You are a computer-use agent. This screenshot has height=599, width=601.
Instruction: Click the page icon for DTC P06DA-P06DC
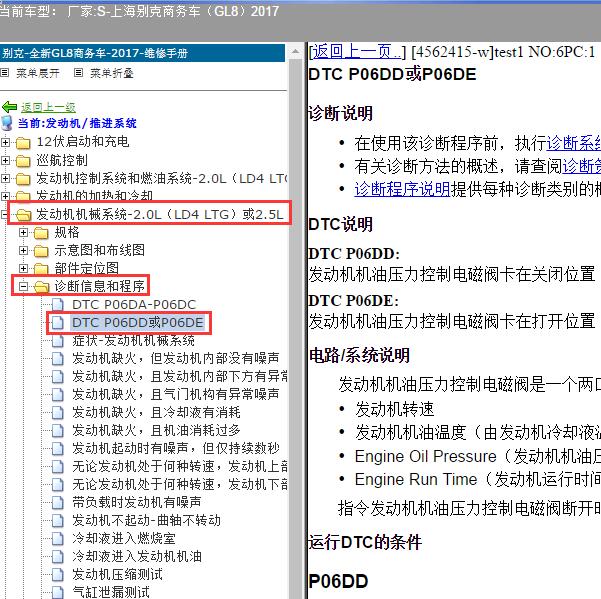(58, 305)
